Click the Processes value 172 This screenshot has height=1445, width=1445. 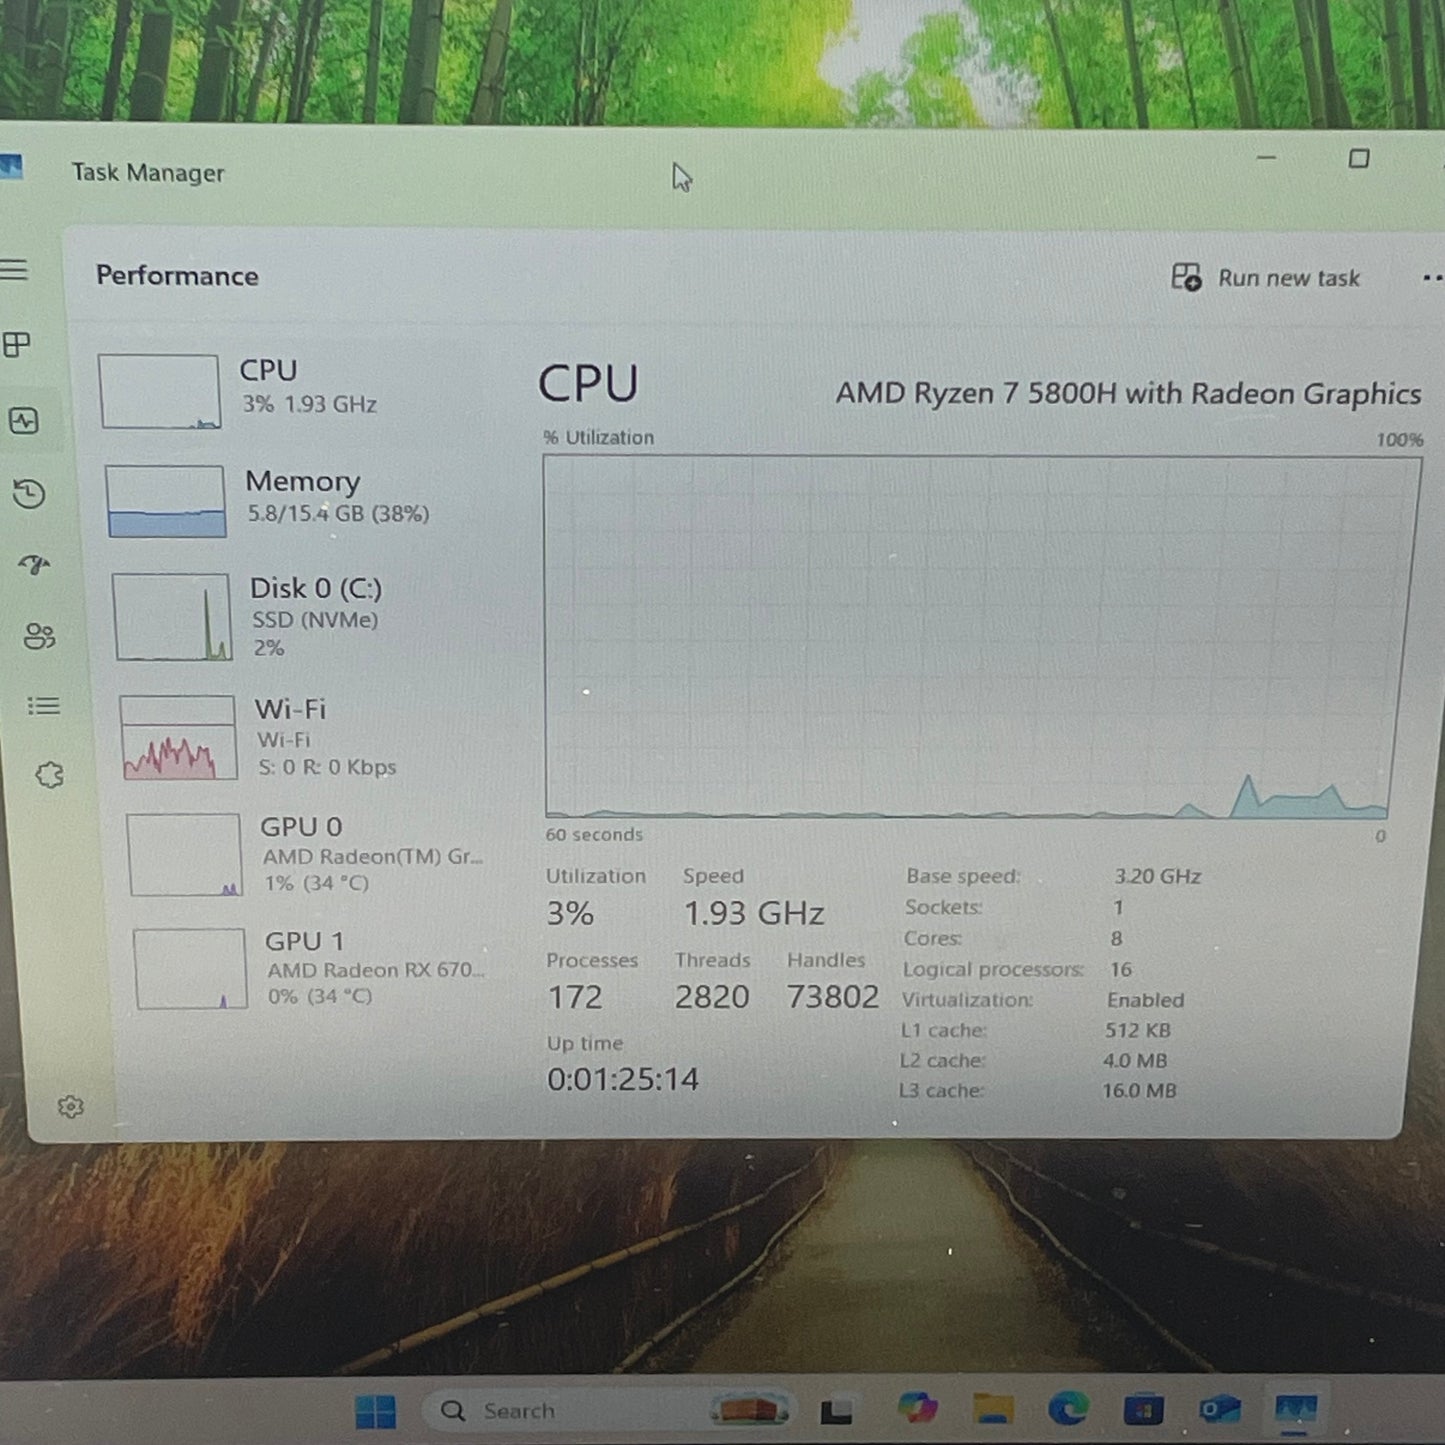coord(575,997)
